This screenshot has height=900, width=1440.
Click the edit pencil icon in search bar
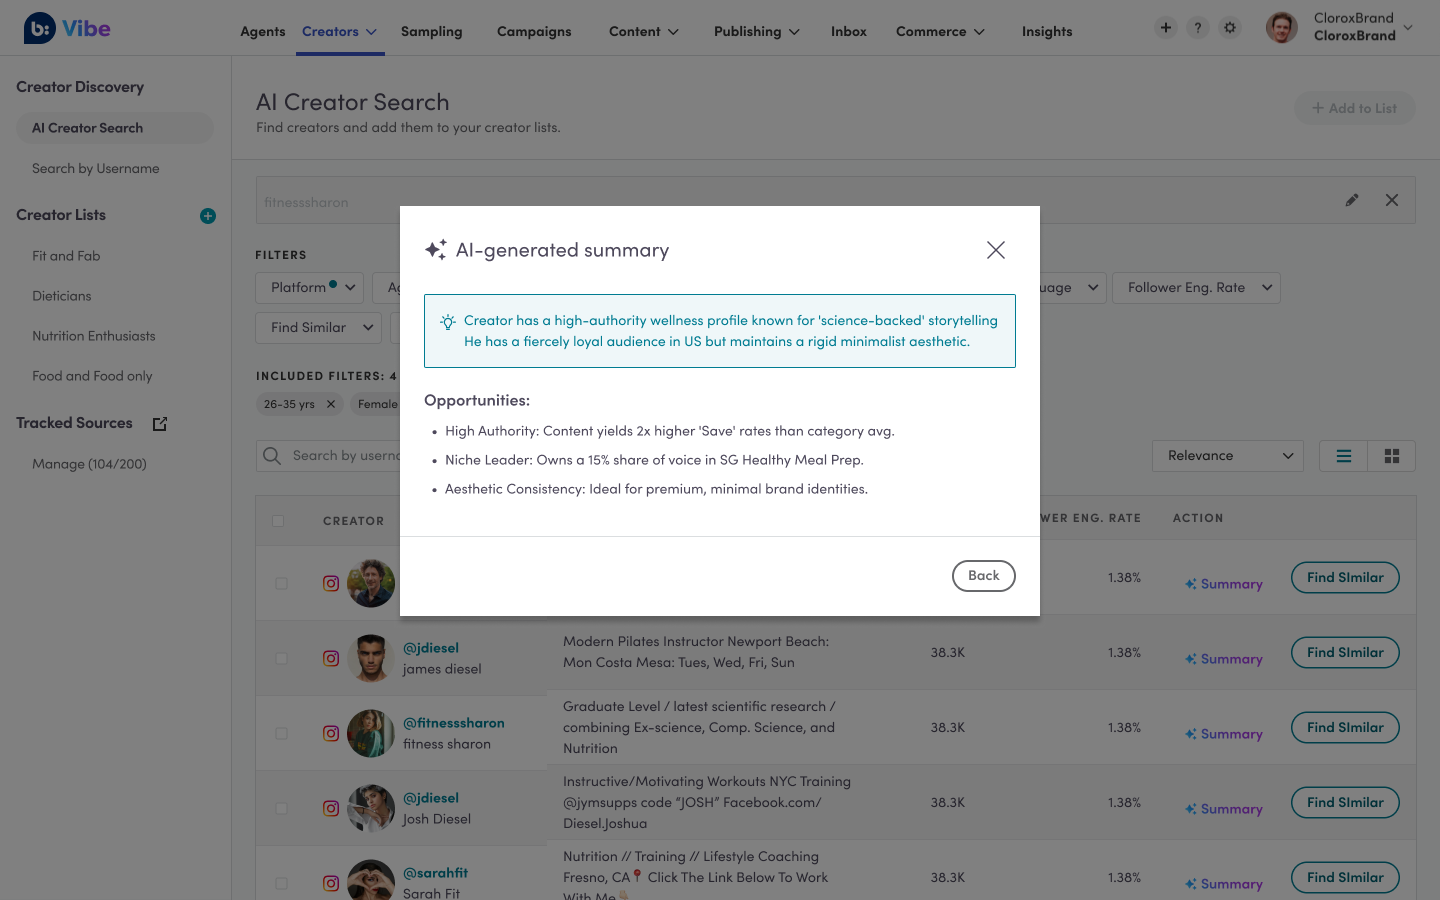pyautogui.click(x=1352, y=200)
